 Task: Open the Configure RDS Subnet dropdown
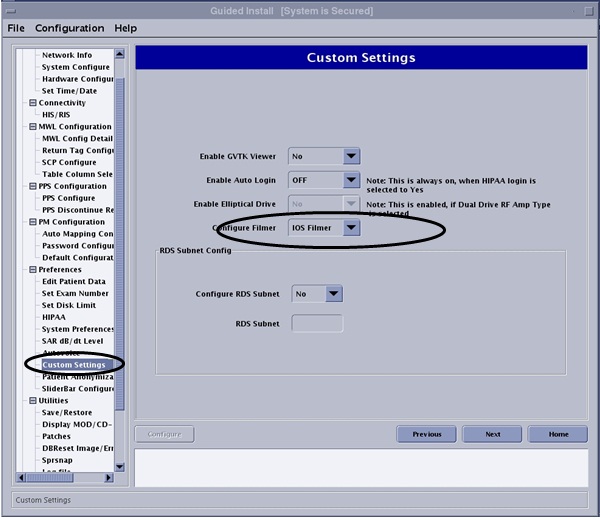click(x=334, y=294)
